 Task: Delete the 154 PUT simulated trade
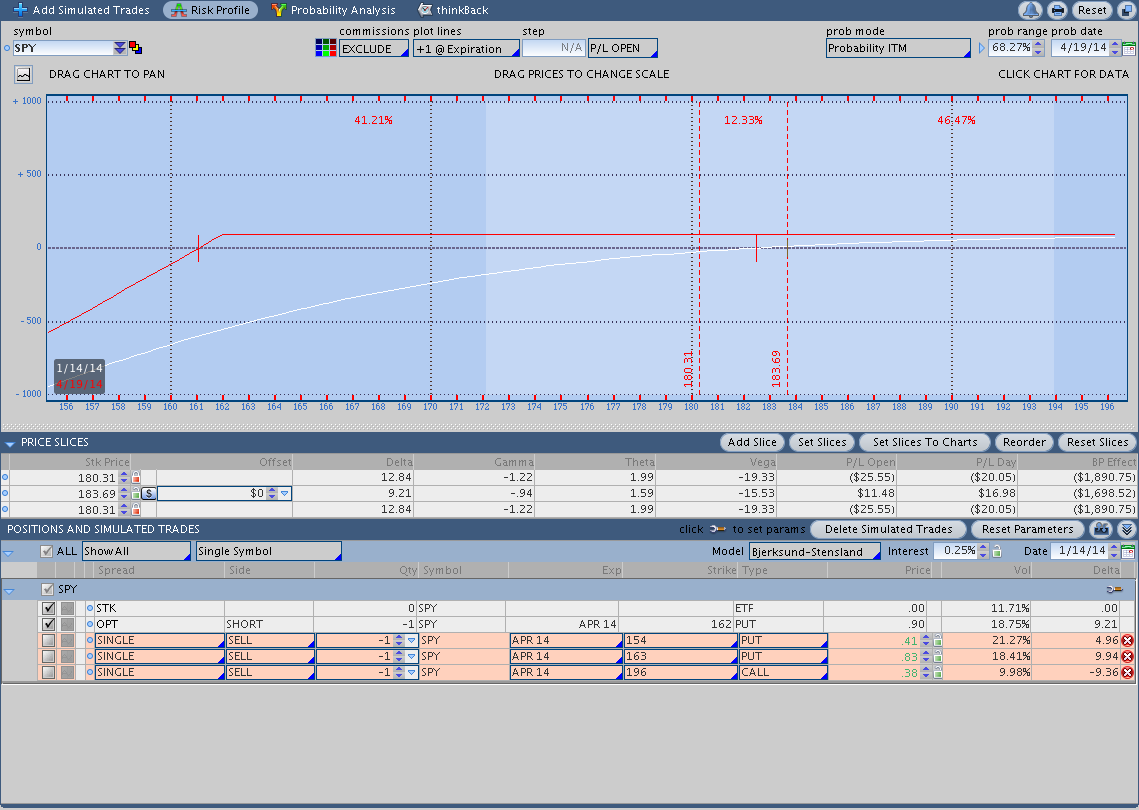pyautogui.click(x=1127, y=640)
